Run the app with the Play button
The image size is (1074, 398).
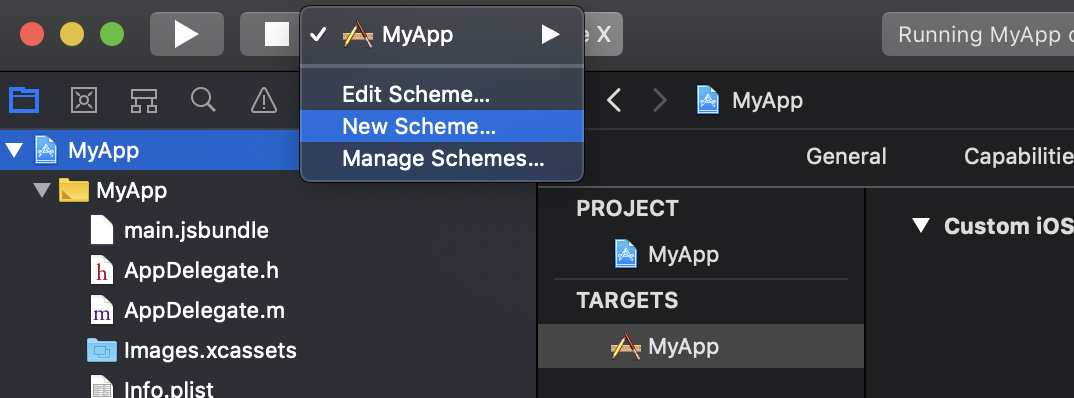[186, 34]
